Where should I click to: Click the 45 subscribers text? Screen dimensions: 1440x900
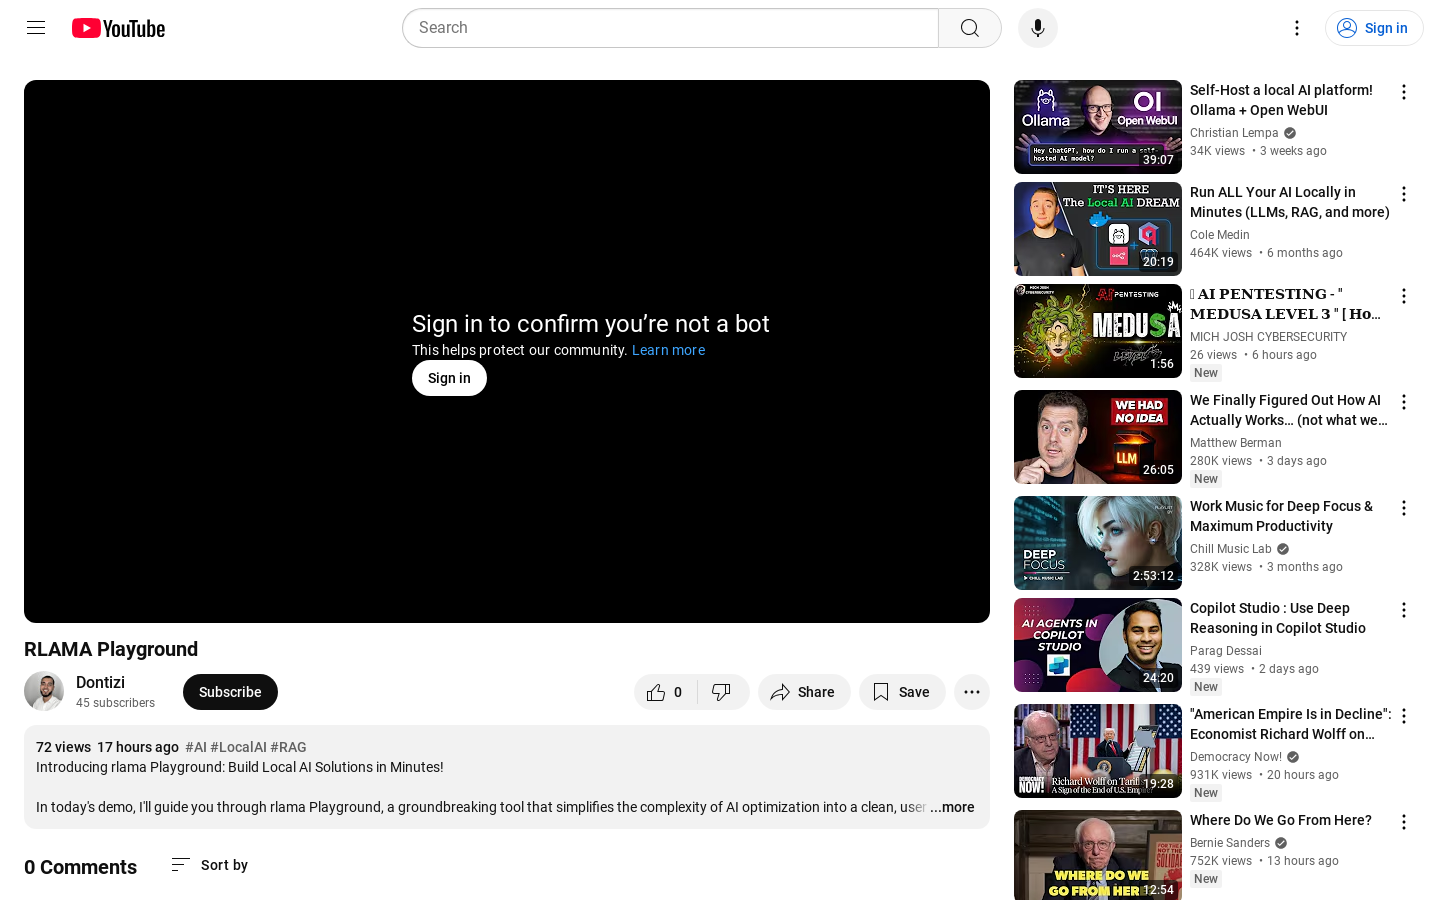coord(115,703)
